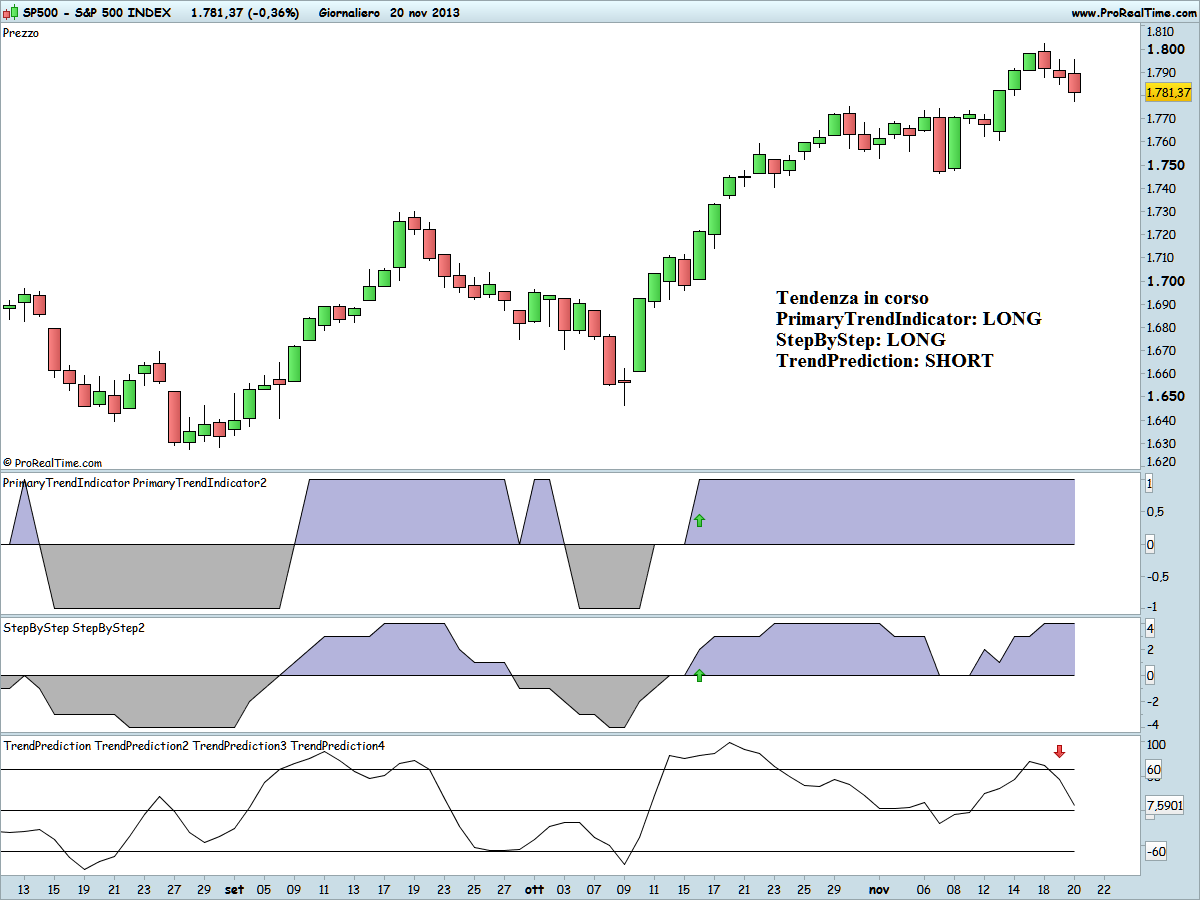Viewport: 1200px width, 900px height.
Task: Click the 'nov' month label on date axis
Action: (x=879, y=888)
